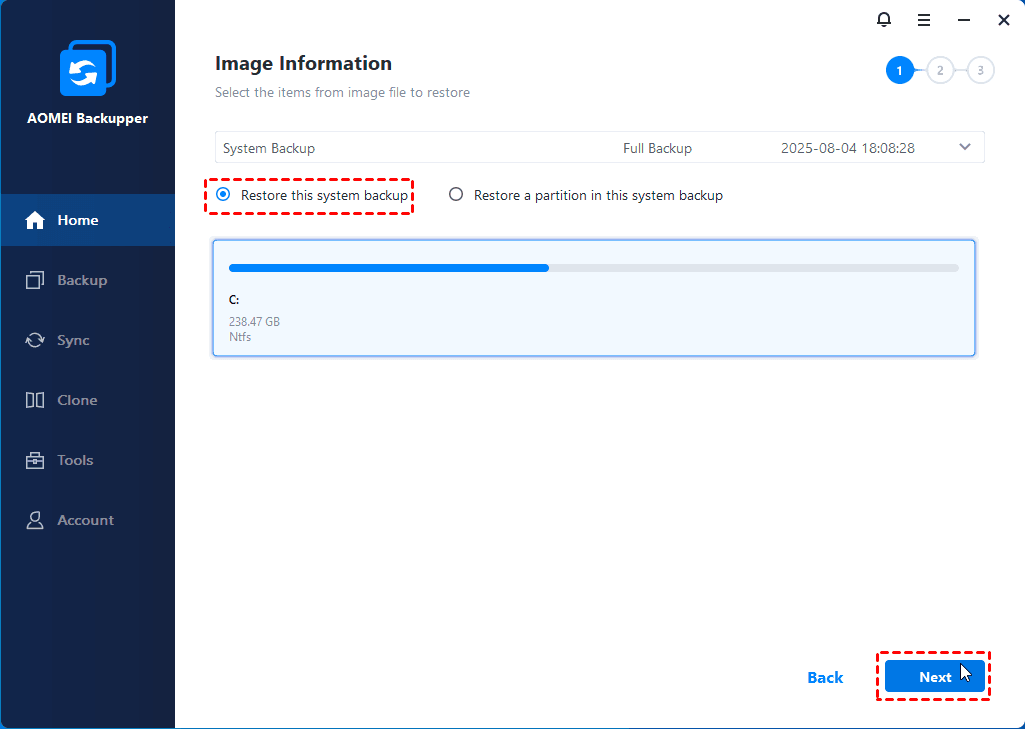Click the Clone icon in sidebar
This screenshot has width=1025, height=729.
click(x=35, y=400)
